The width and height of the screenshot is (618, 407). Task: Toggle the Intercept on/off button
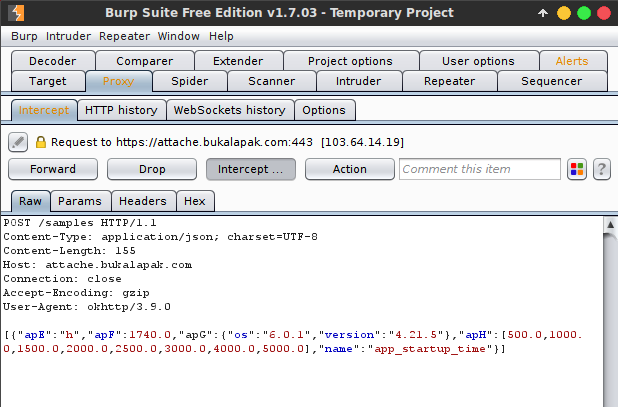tap(251, 169)
